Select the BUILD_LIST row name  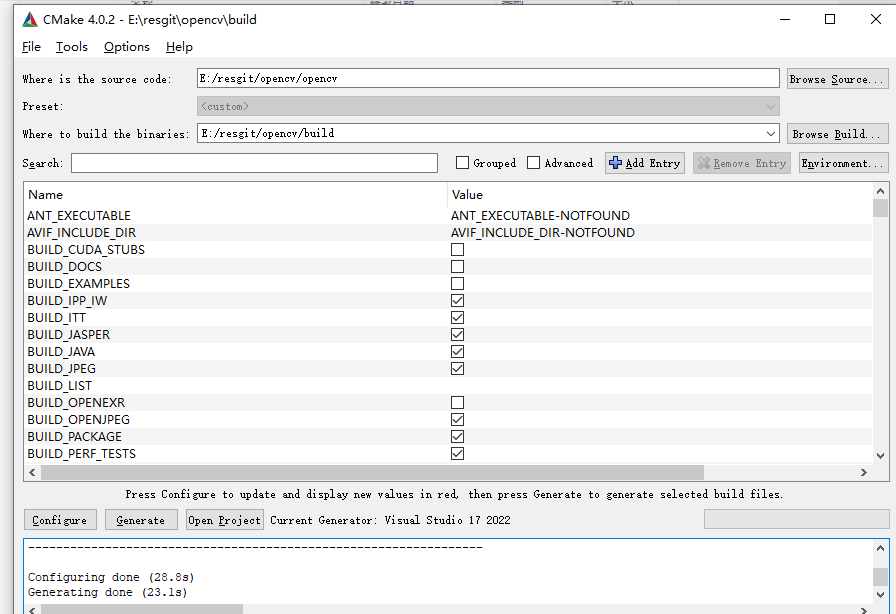[59, 386]
